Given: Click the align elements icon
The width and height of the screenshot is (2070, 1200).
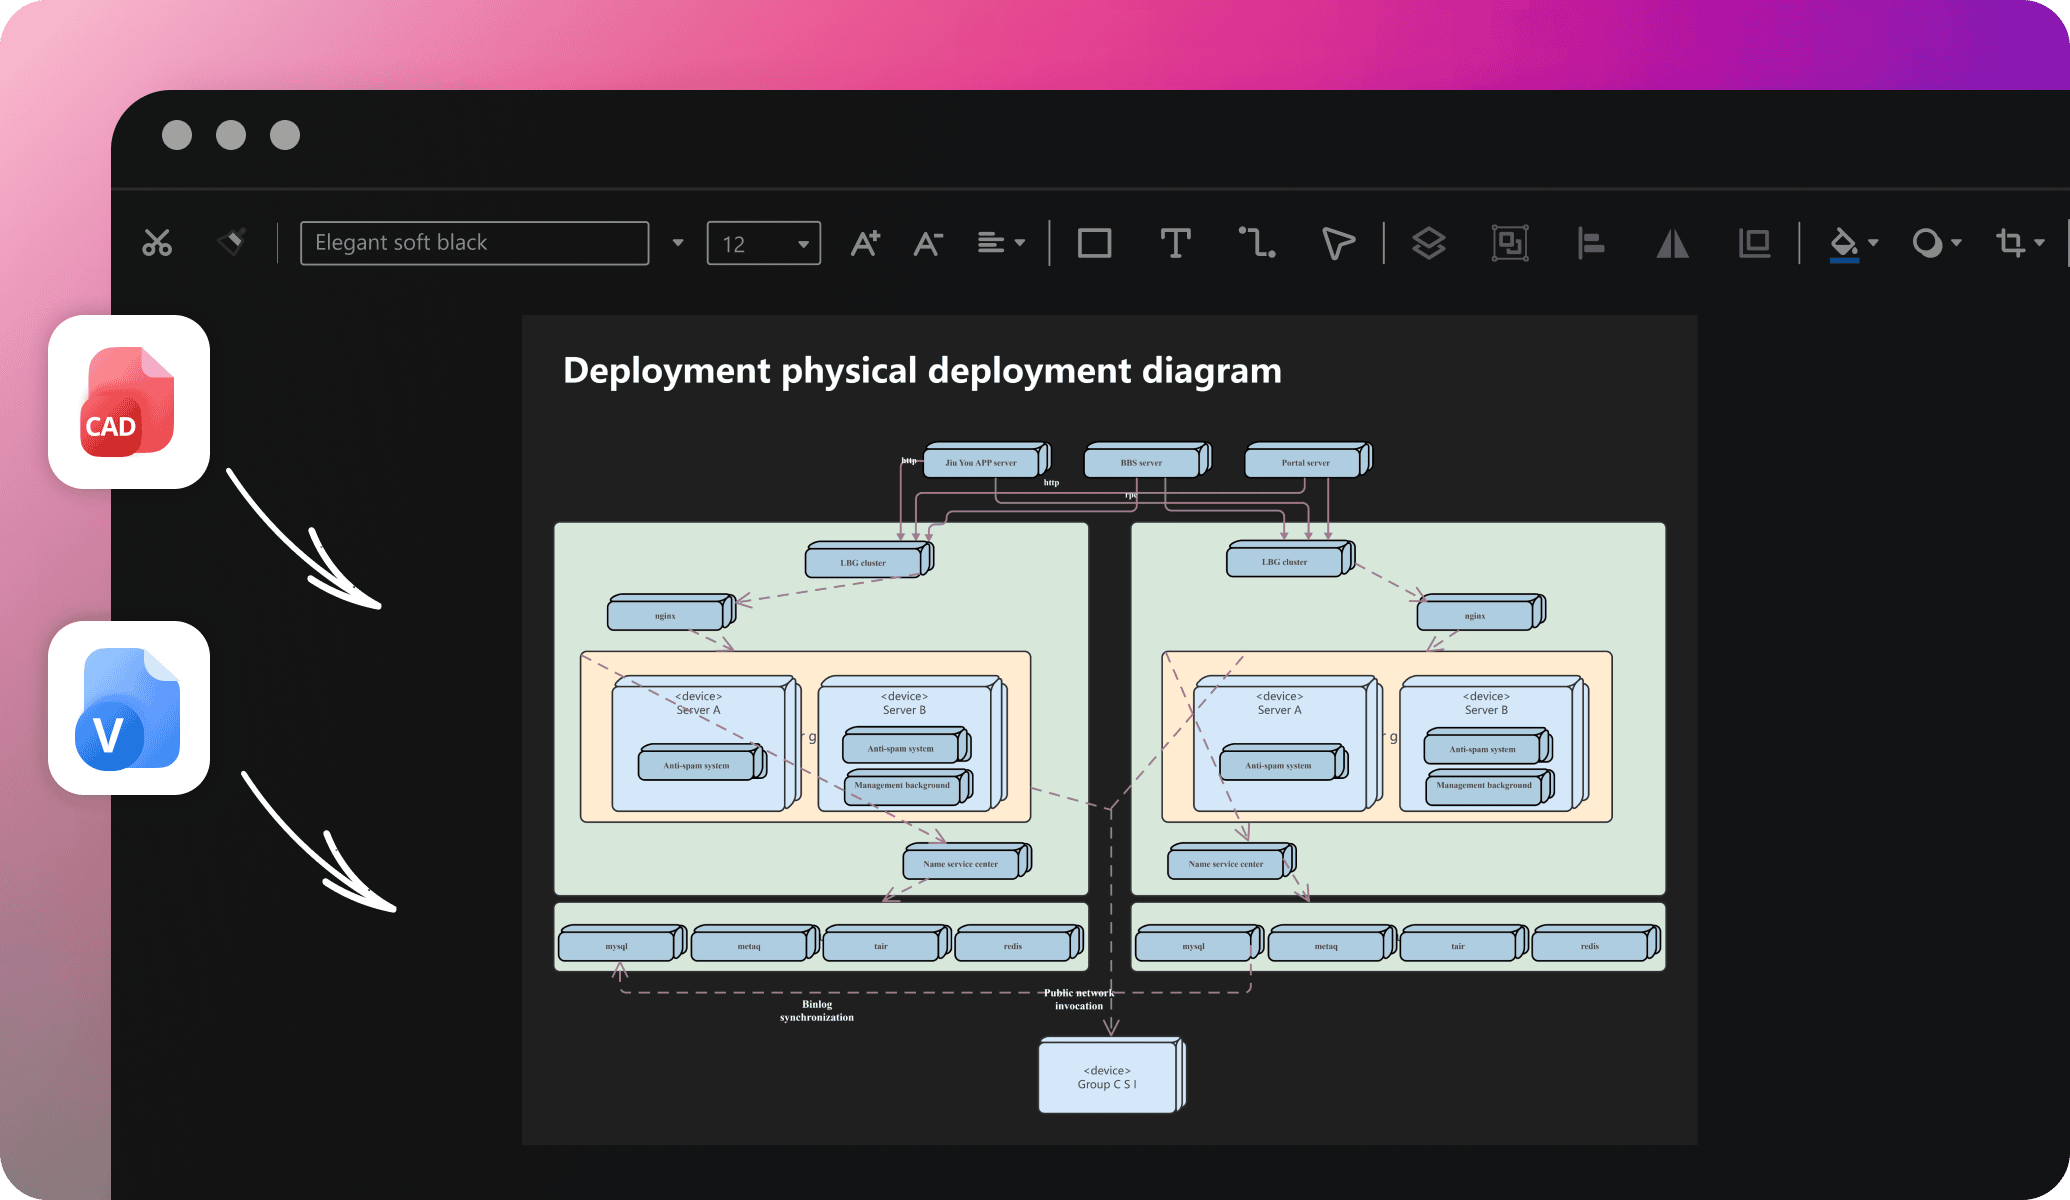Looking at the screenshot, I should (1590, 240).
